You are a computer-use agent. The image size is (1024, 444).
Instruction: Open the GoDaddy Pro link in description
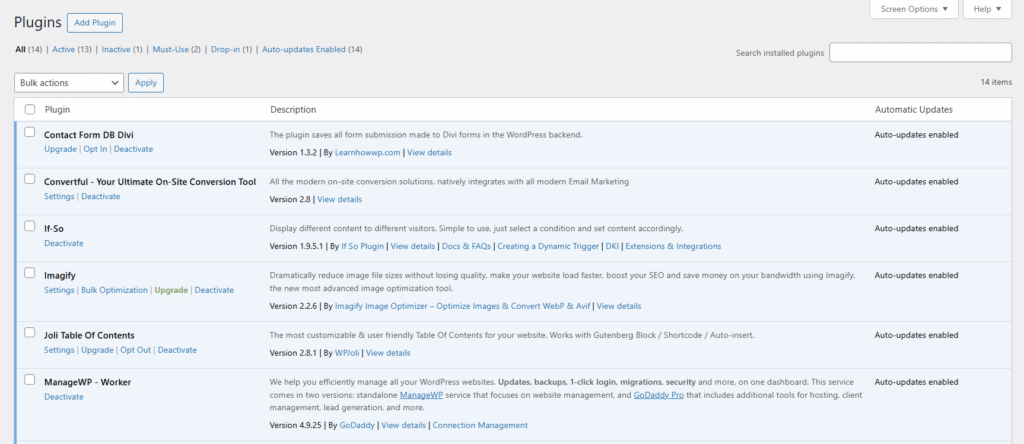pyautogui.click(x=659, y=395)
